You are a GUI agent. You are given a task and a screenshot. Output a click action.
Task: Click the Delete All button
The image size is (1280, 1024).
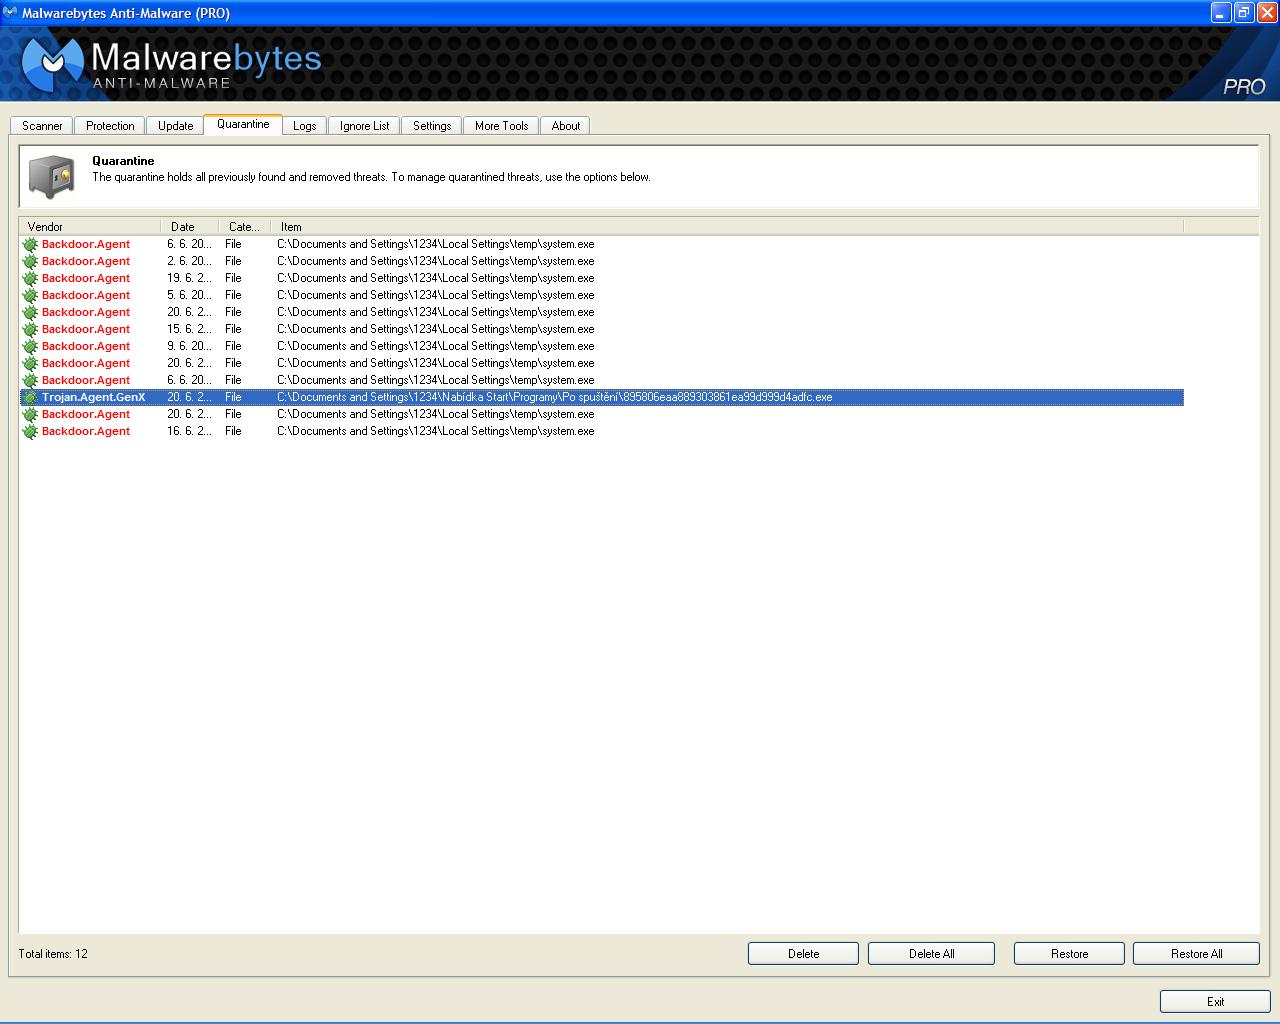tap(931, 954)
